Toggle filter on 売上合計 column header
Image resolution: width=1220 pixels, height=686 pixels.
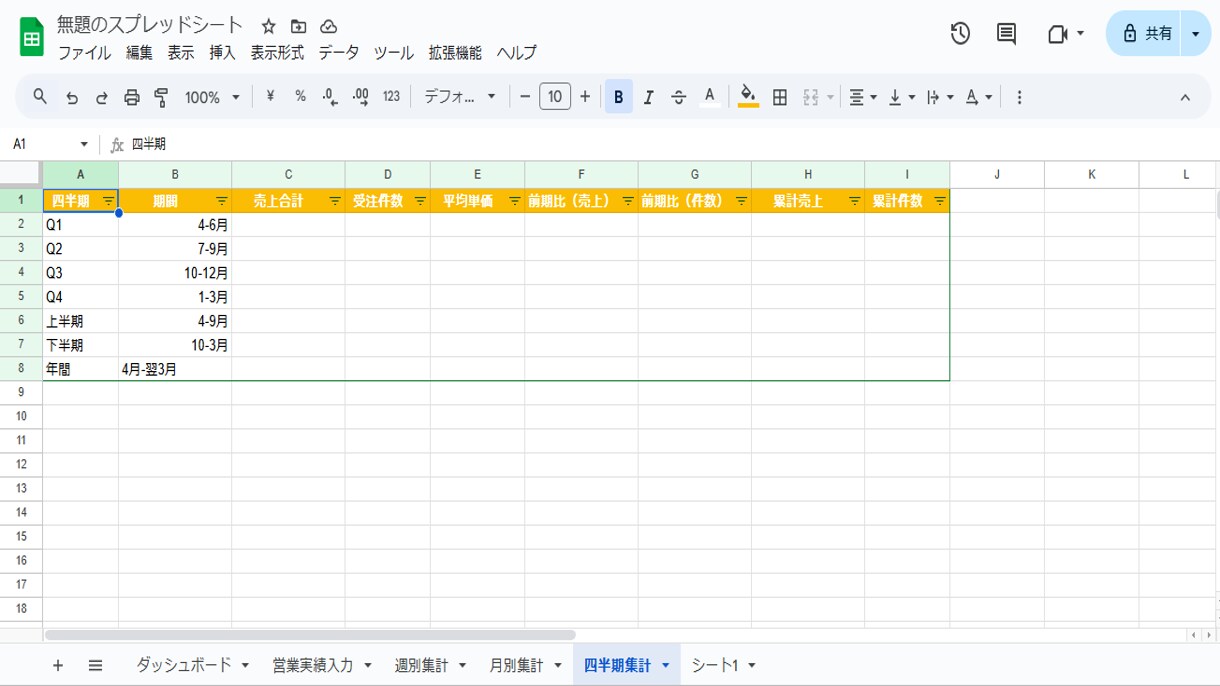pyautogui.click(x=335, y=201)
